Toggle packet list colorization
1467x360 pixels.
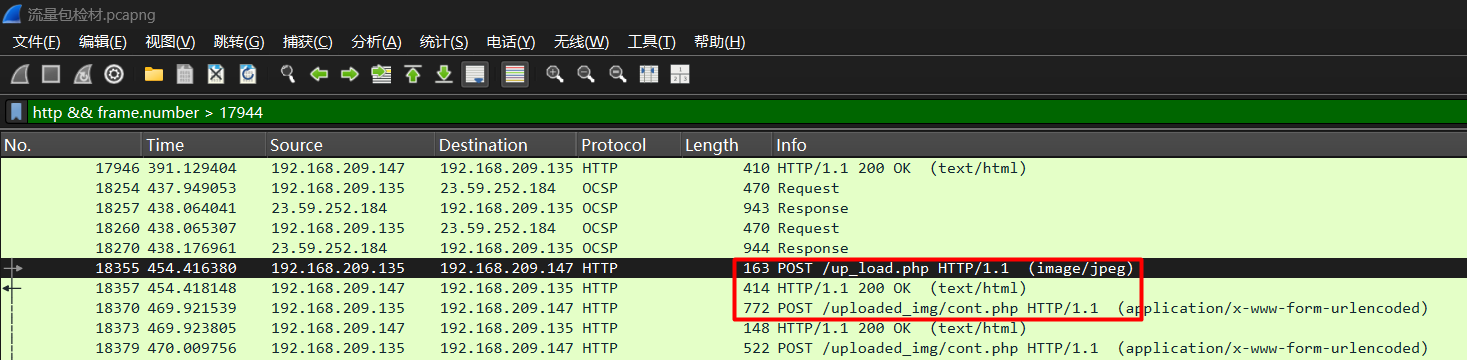[515, 74]
